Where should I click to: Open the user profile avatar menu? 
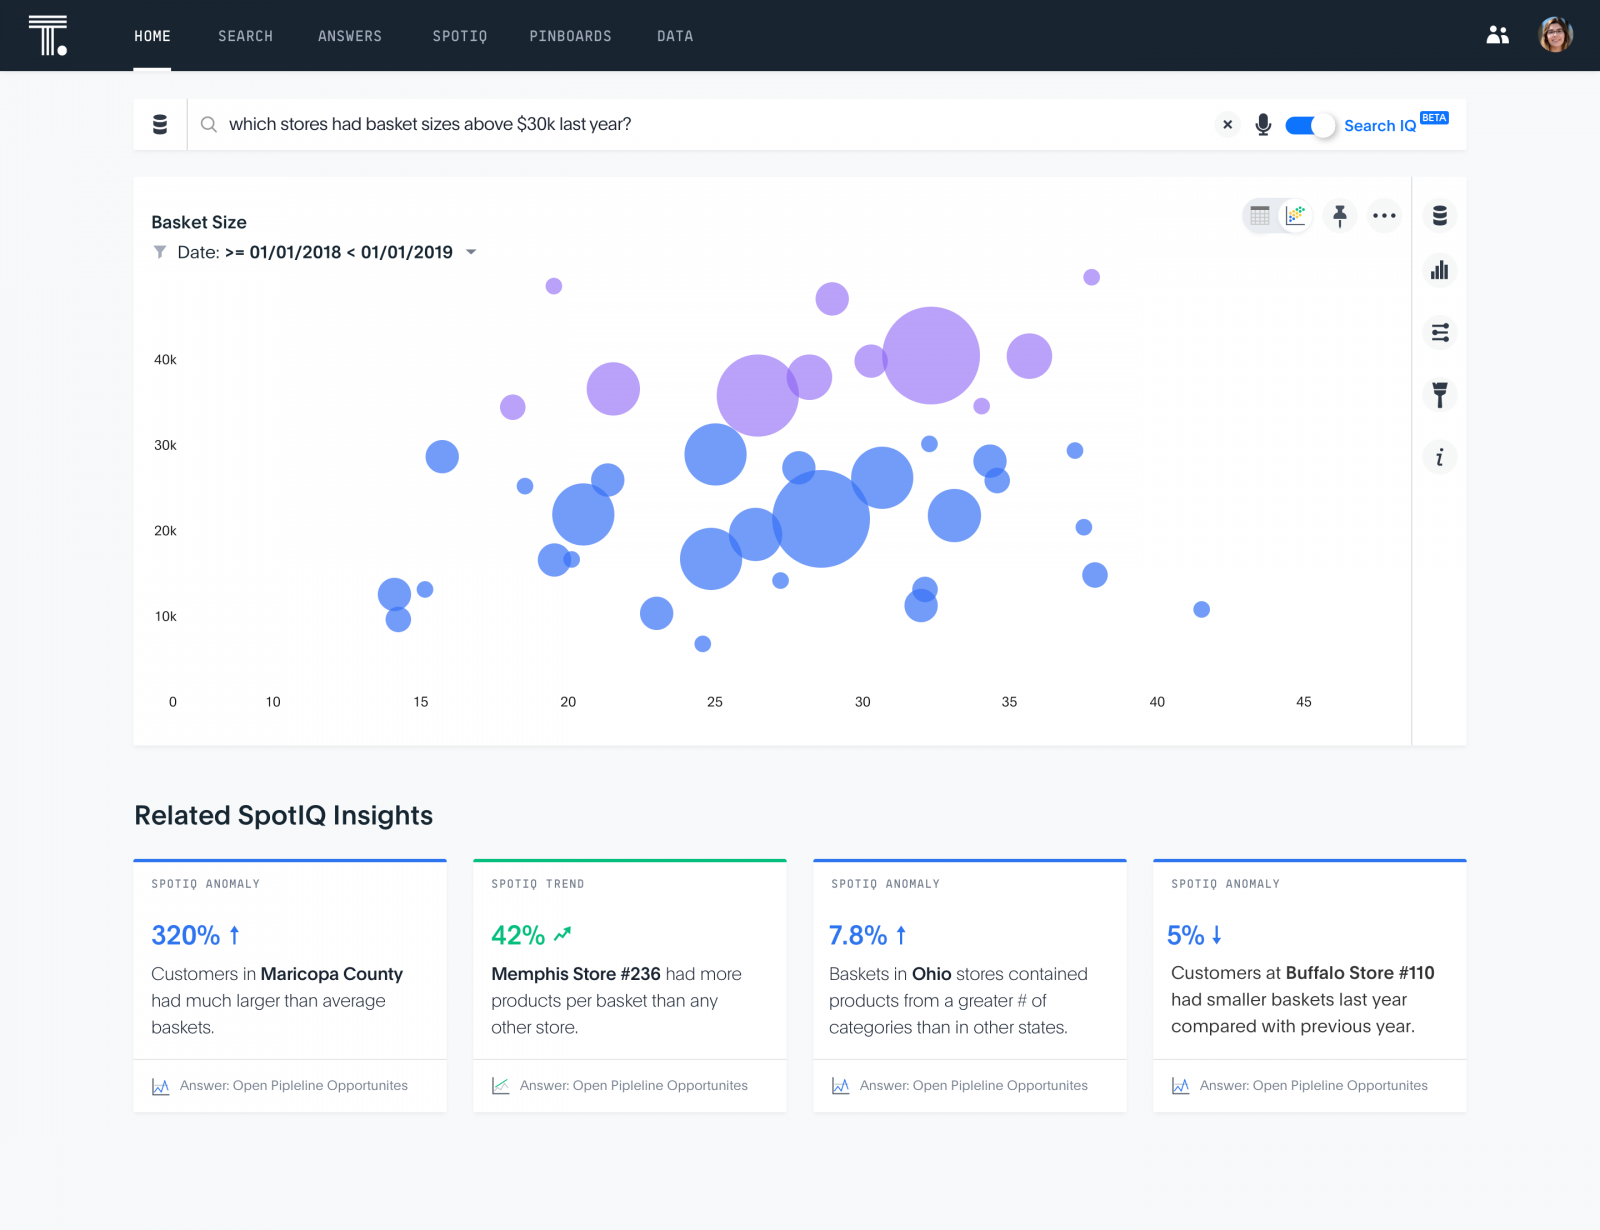pos(1555,35)
